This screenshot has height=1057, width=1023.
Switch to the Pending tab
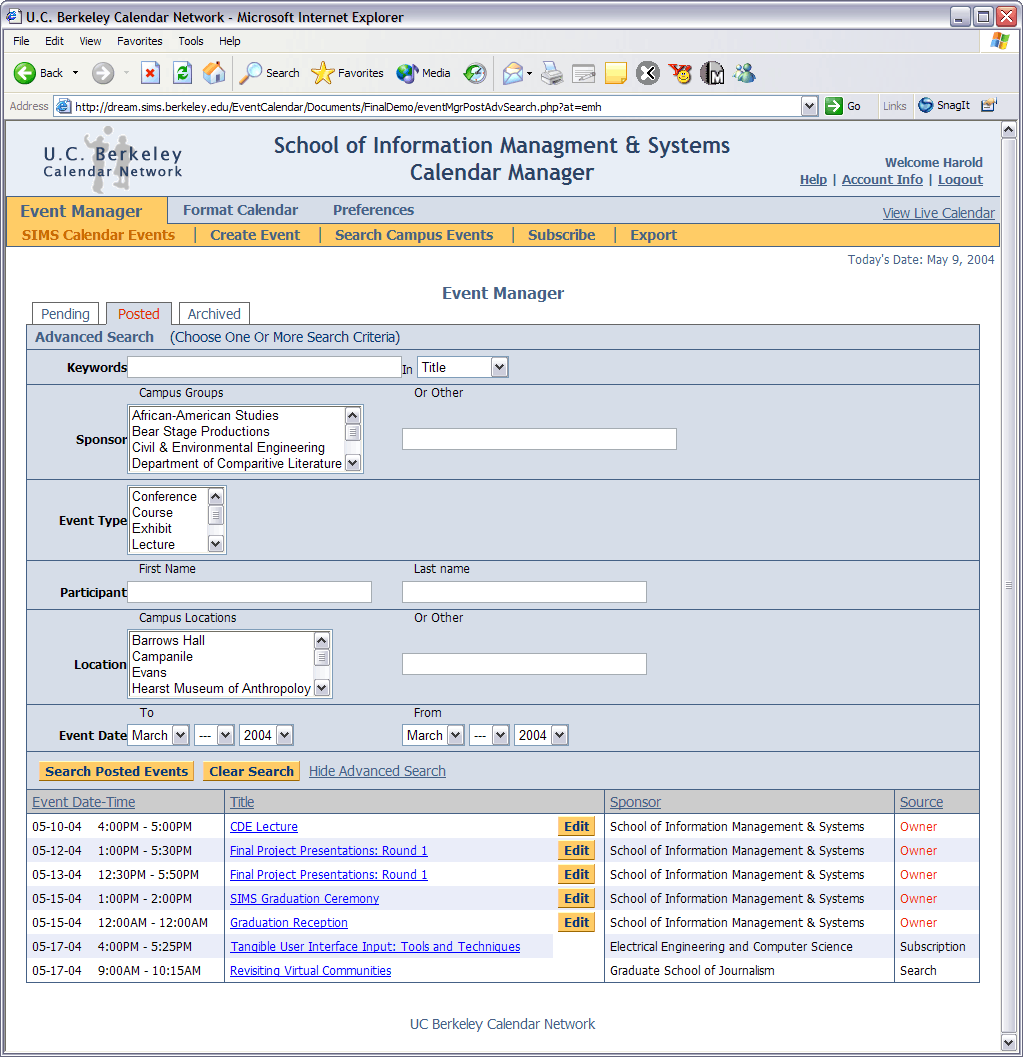click(65, 314)
